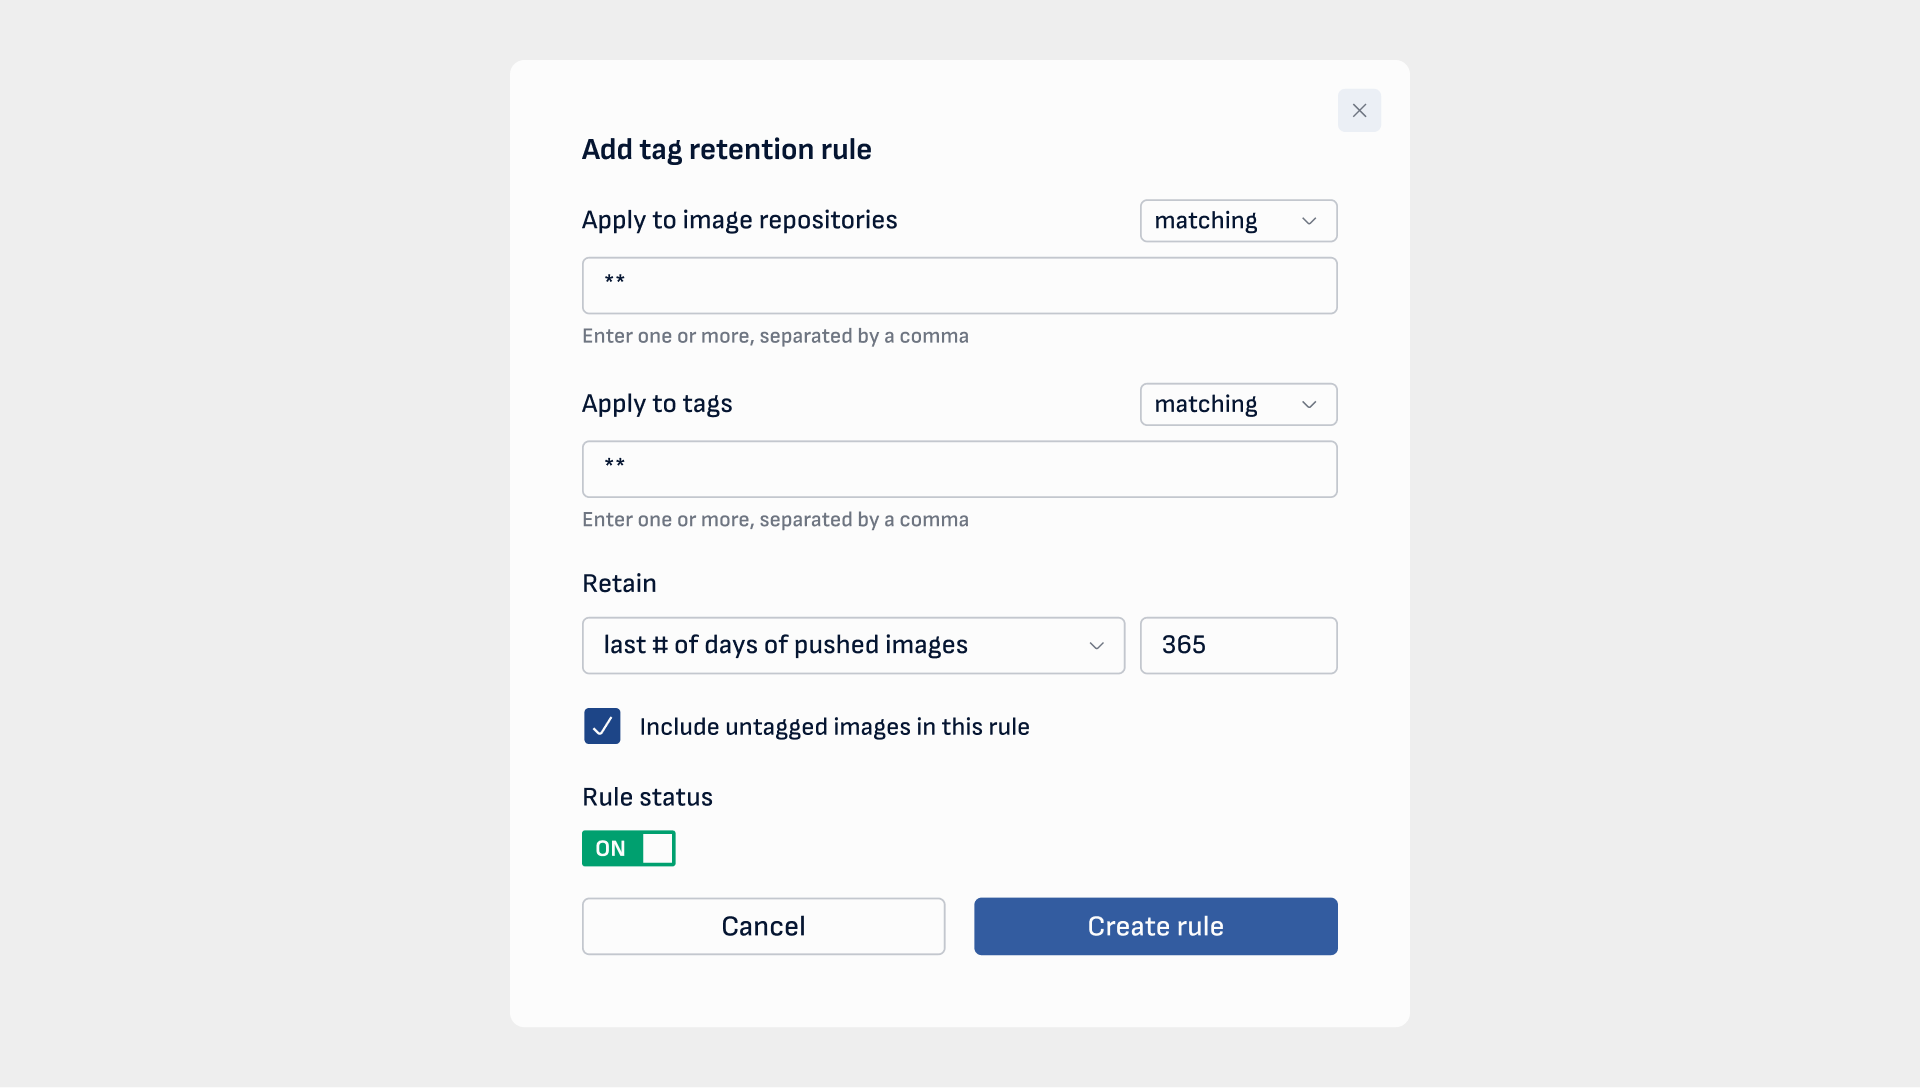1920x1088 pixels.
Task: Focus the retain count field showing 365
Action: 1238,646
